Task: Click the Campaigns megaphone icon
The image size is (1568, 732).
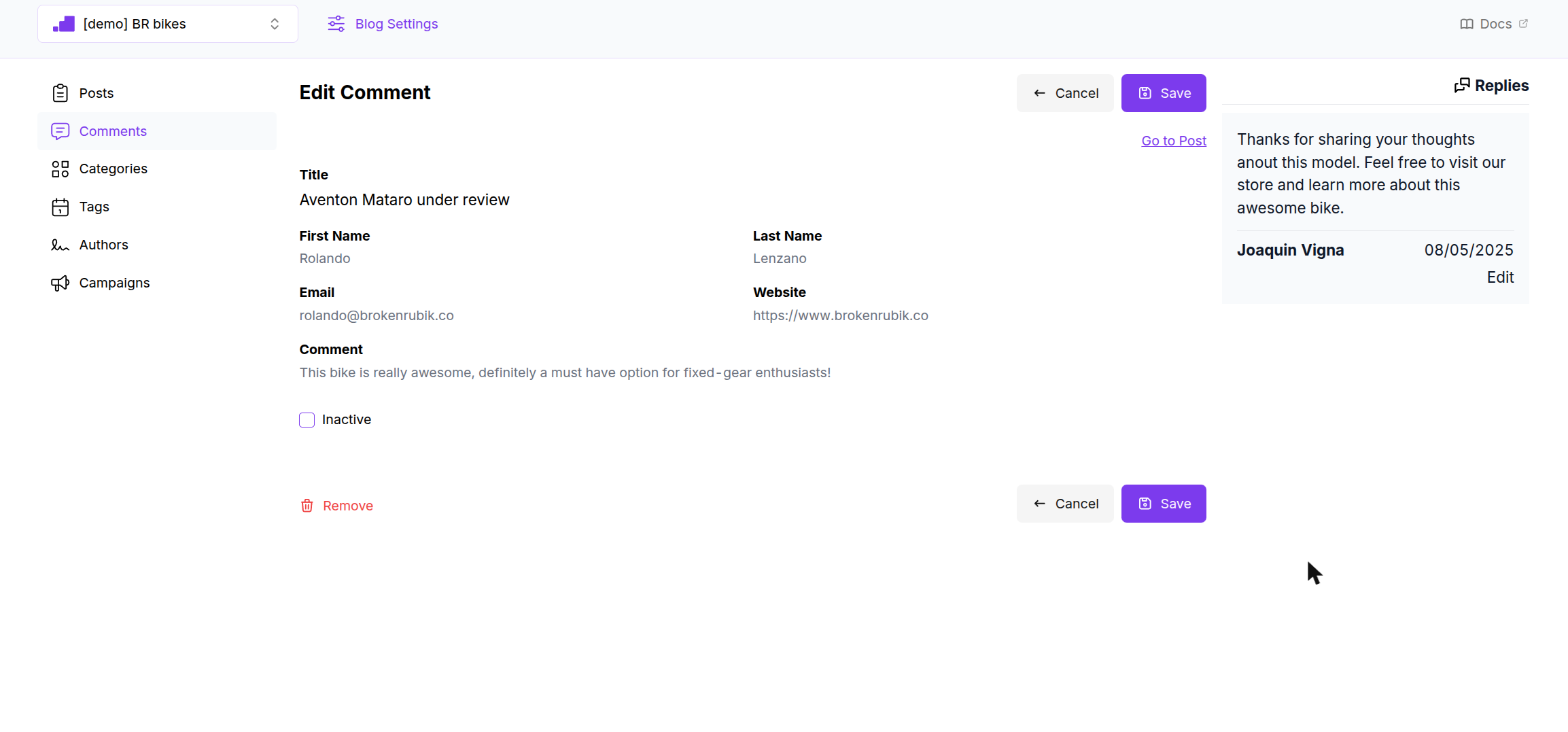Action: 60,283
